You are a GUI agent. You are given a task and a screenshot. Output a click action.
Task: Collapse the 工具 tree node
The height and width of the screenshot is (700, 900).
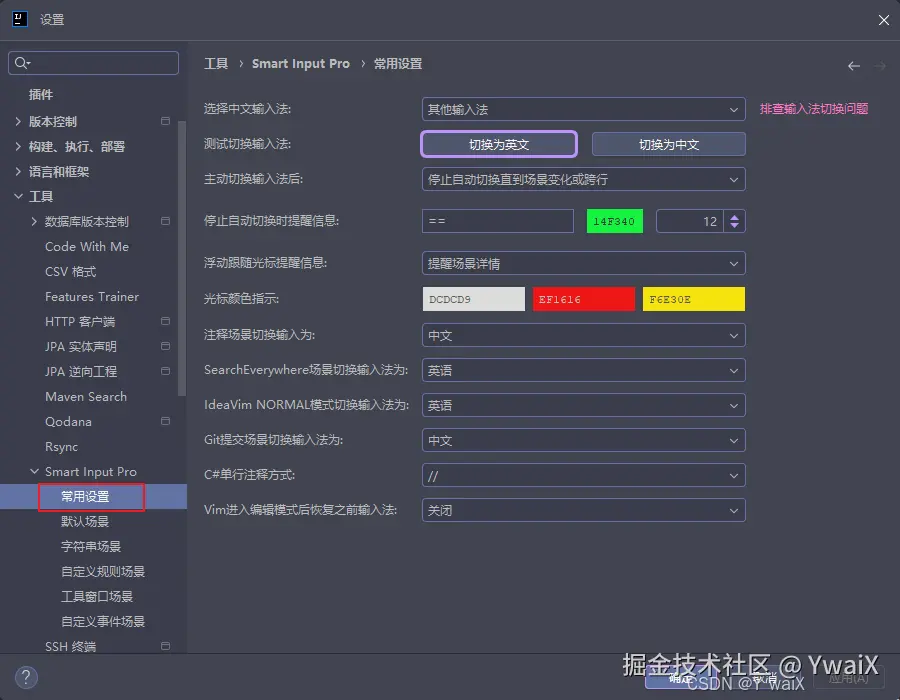[x=17, y=196]
